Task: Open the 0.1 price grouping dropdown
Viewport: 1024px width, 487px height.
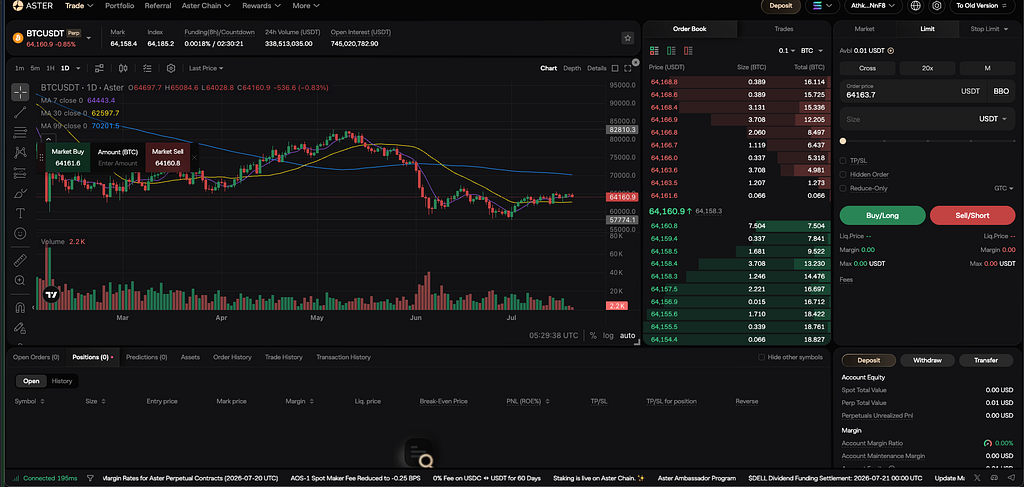Action: coord(787,50)
